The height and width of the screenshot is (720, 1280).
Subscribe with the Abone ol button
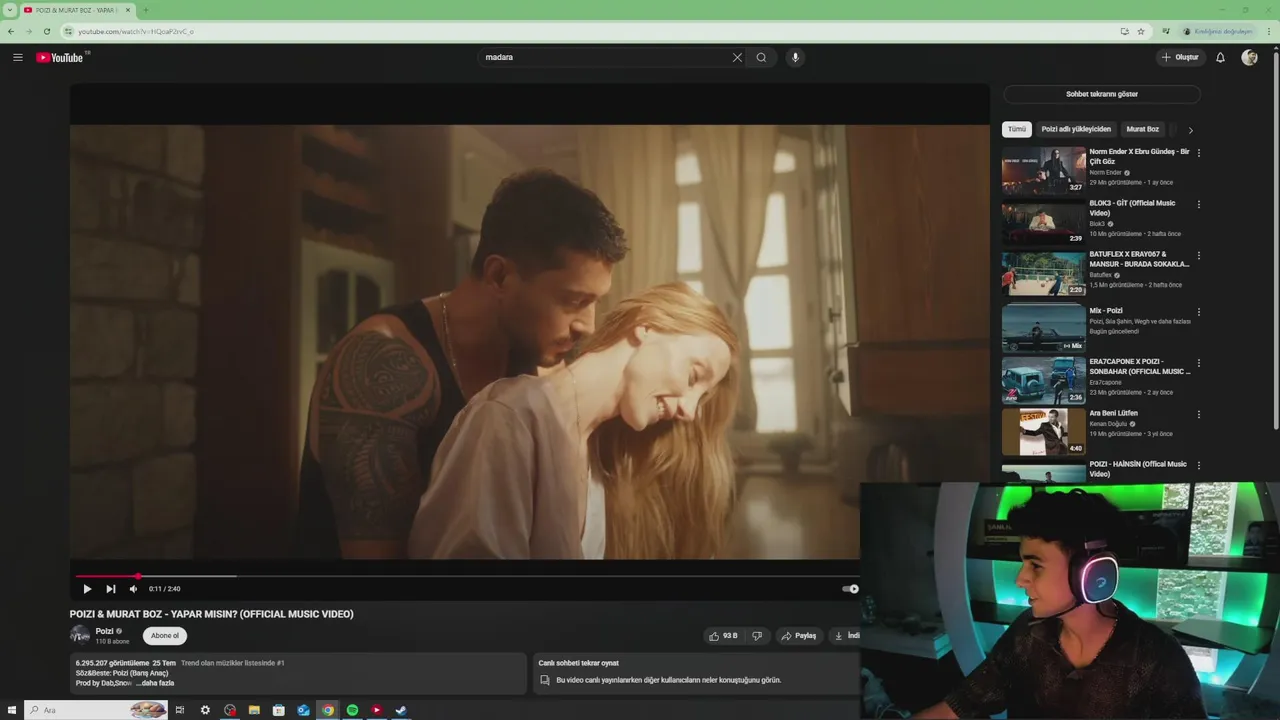coord(165,635)
